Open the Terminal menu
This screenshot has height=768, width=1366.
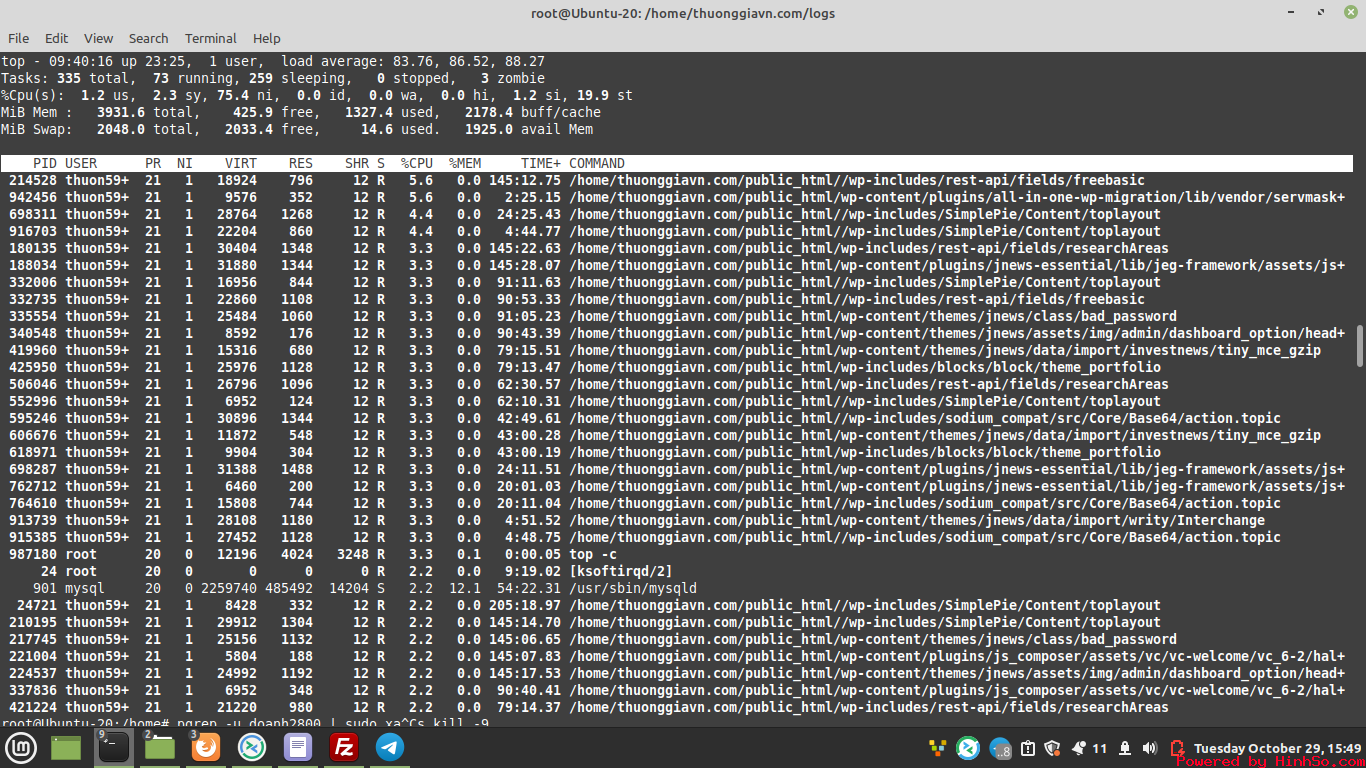coord(211,38)
